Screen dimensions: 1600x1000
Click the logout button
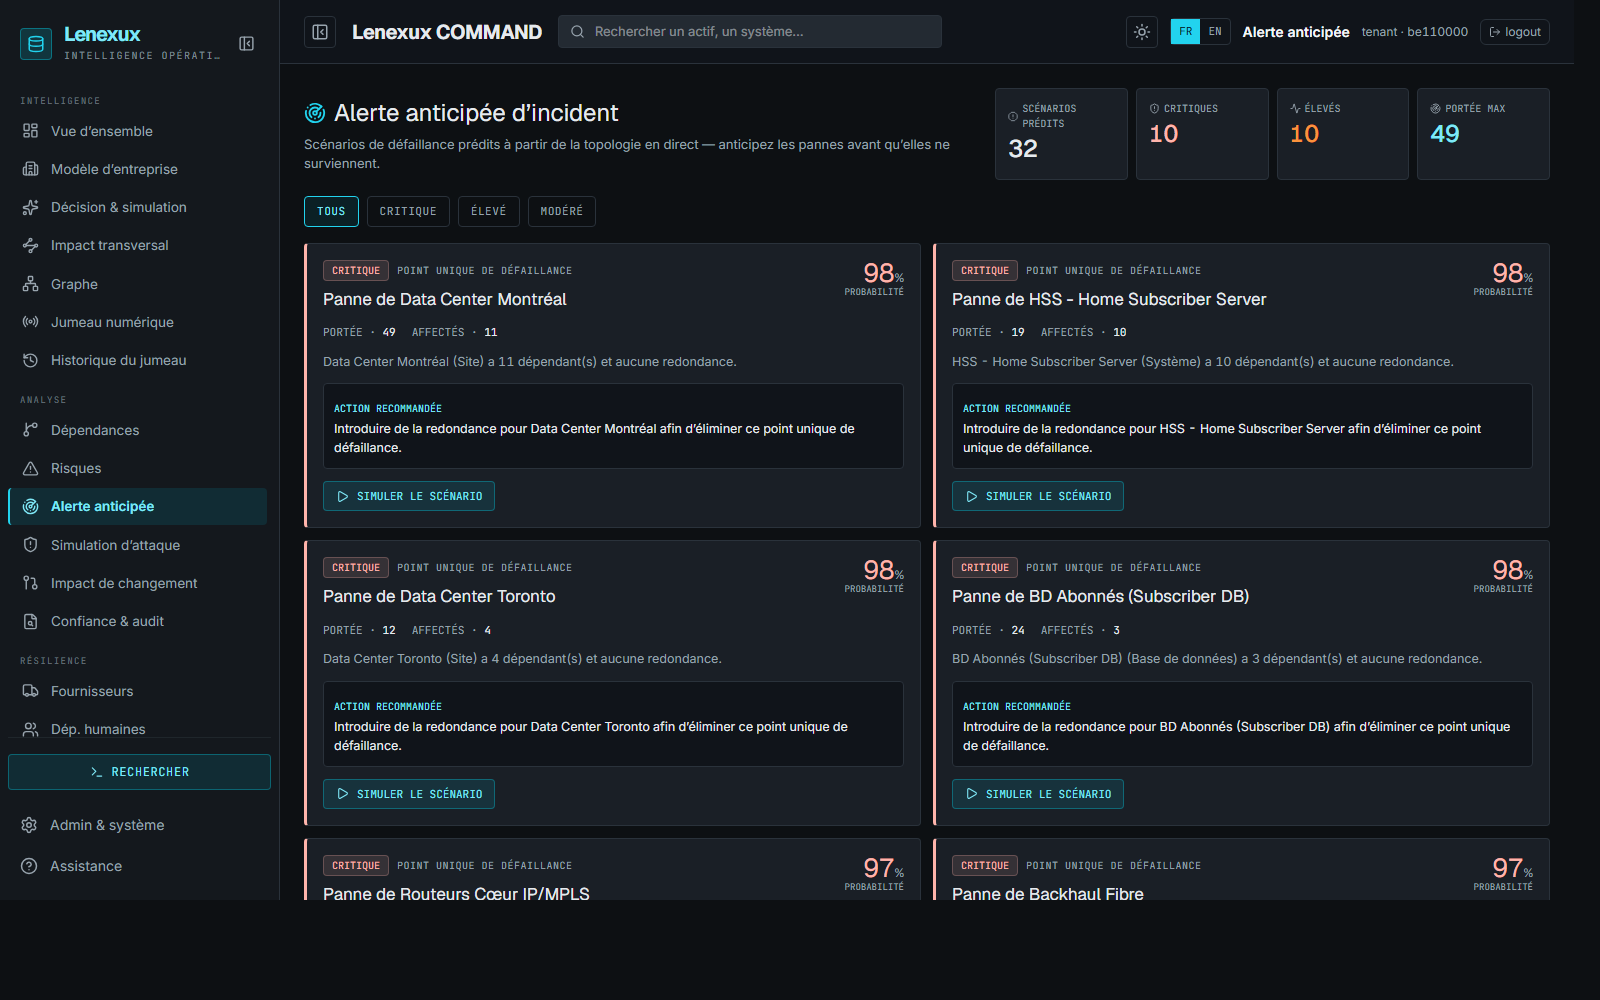(x=1515, y=32)
